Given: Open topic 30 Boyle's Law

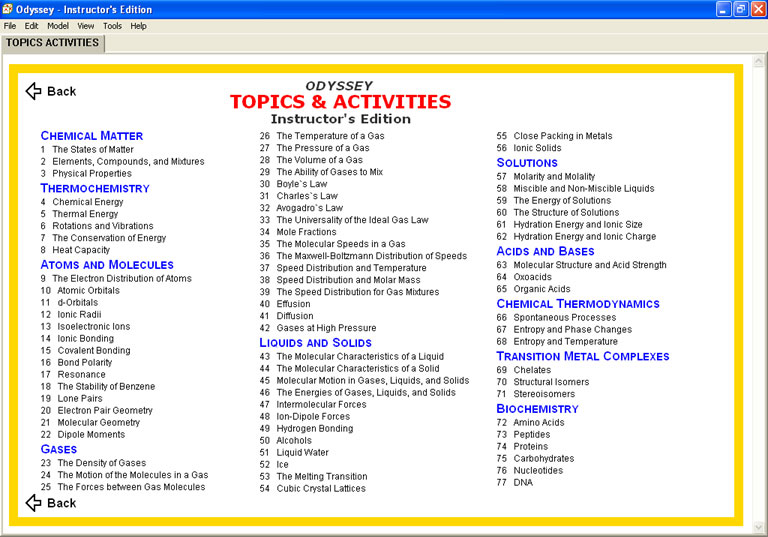Looking at the screenshot, I should coord(293,184).
